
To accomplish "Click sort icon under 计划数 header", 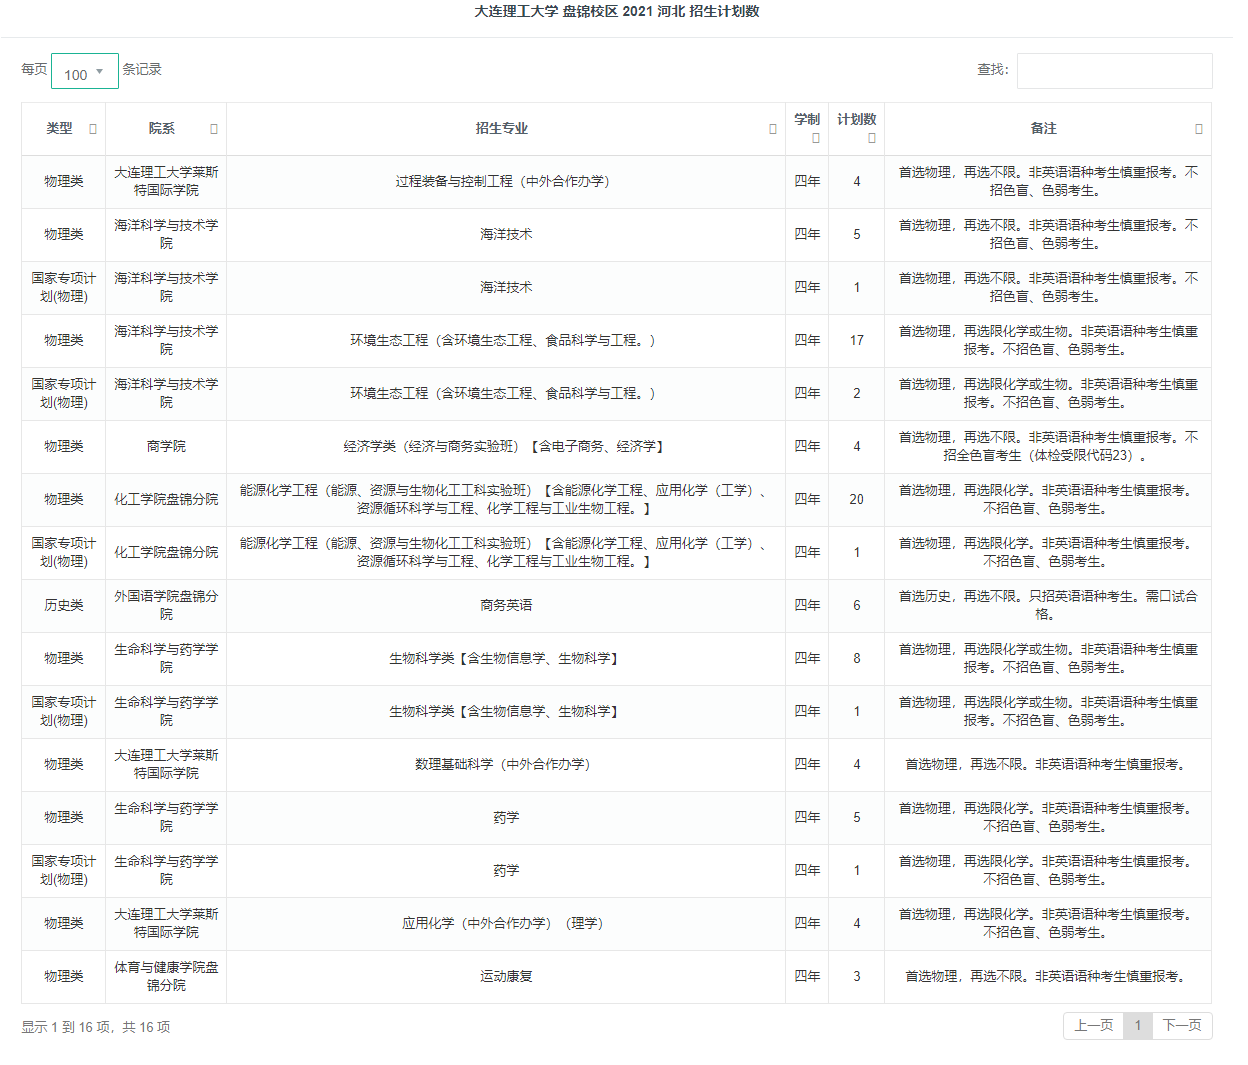I will [872, 138].
